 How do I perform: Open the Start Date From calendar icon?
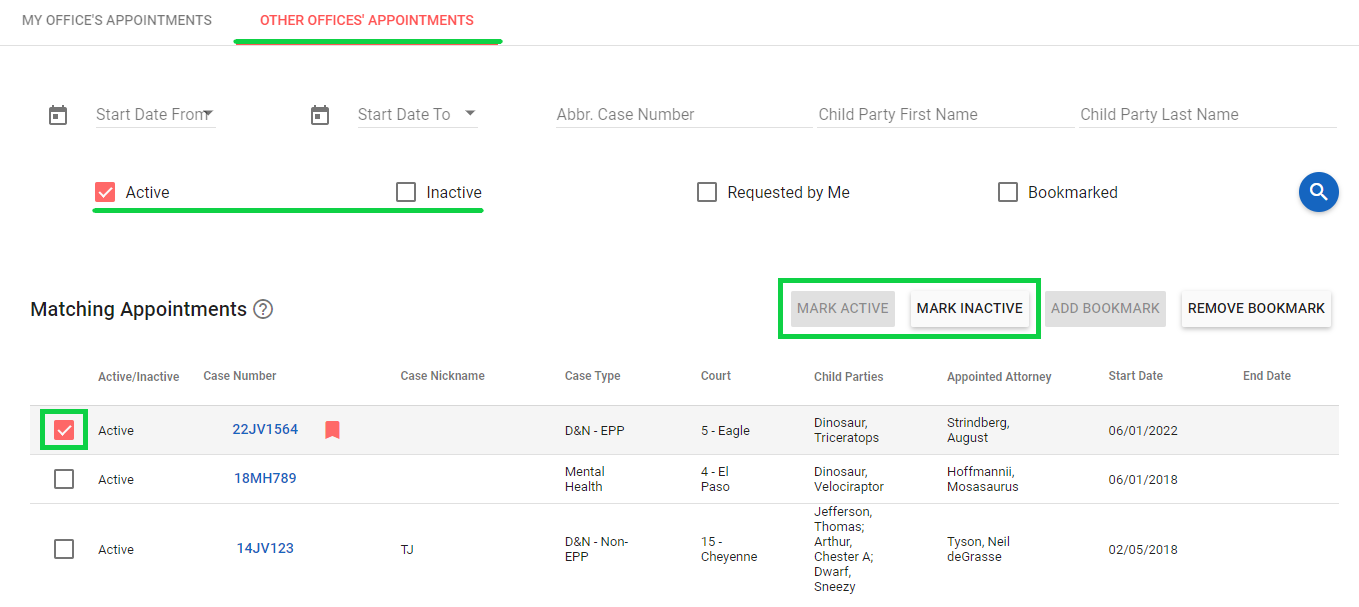58,115
